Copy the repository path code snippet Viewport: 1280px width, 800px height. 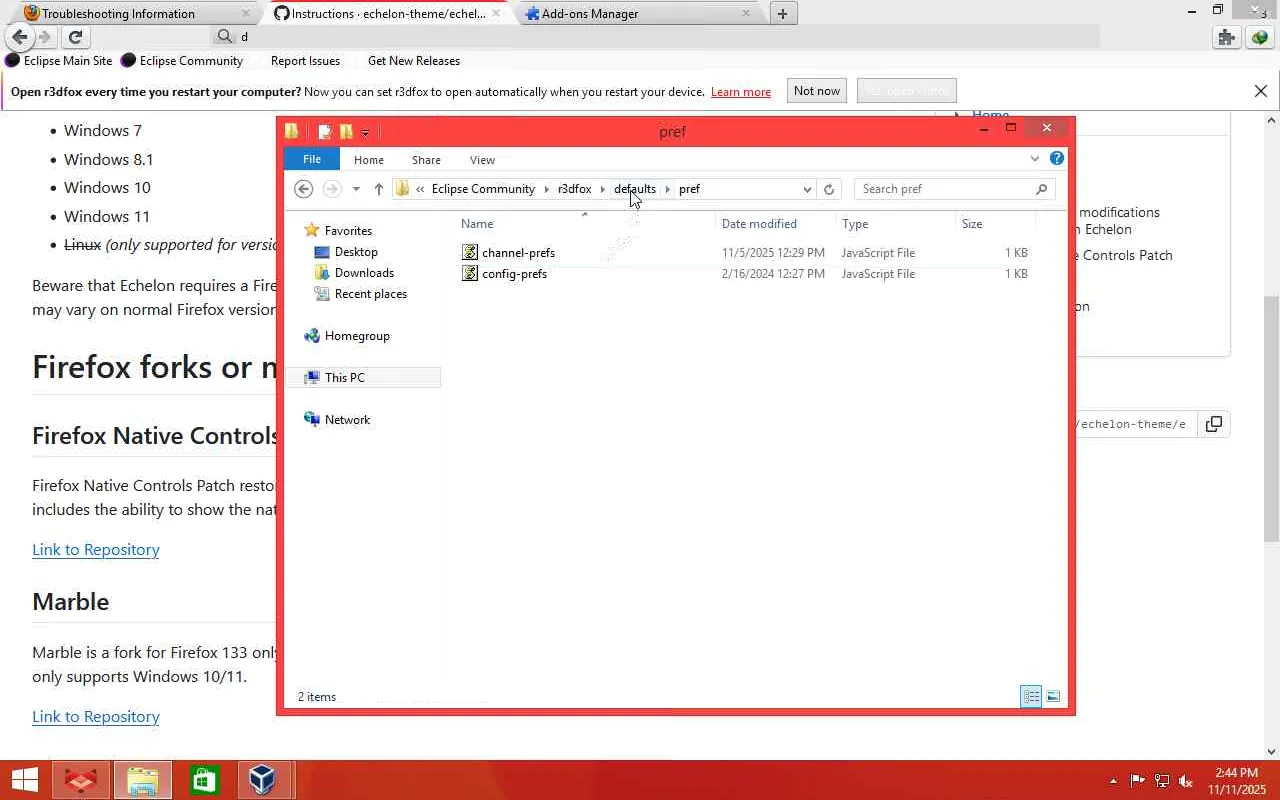click(1213, 424)
